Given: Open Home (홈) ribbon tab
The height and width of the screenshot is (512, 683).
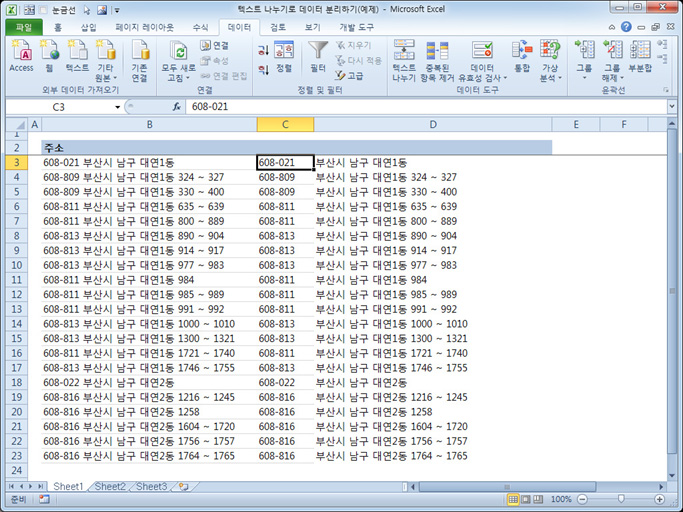Looking at the screenshot, I should pos(57,27).
